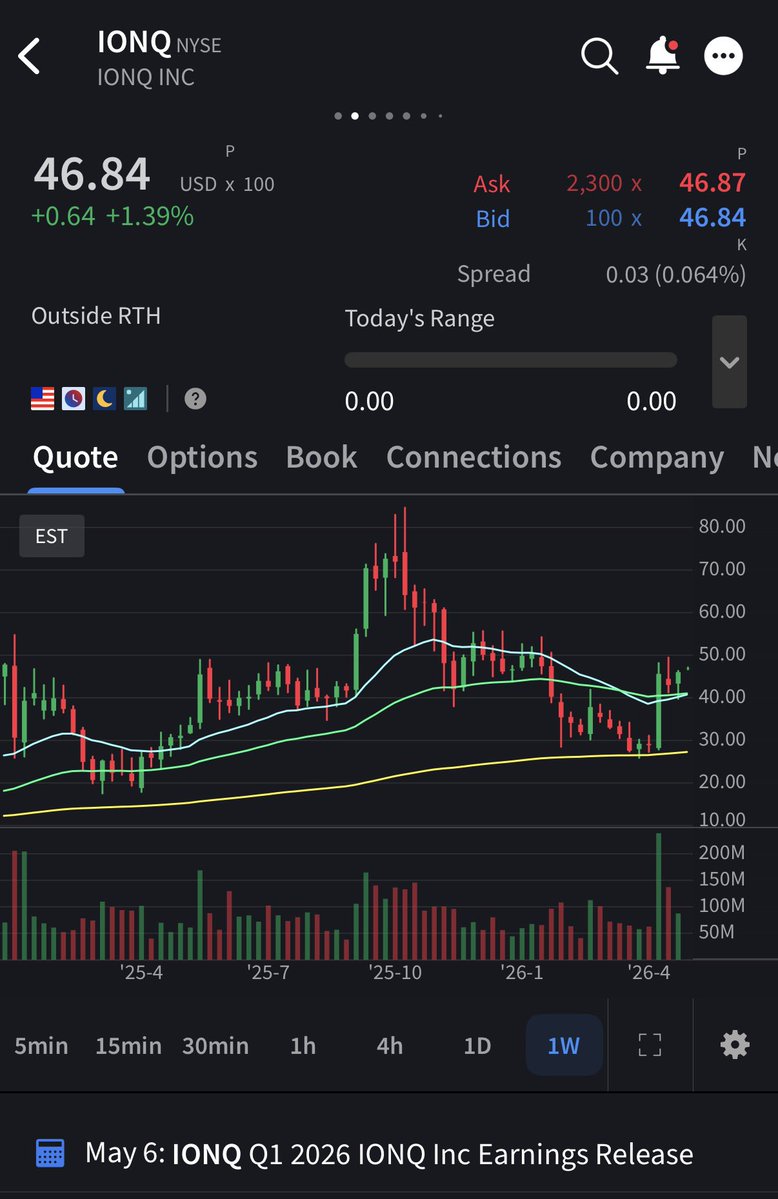
Task: Tap the Today's Range bar
Action: [x=510, y=360]
